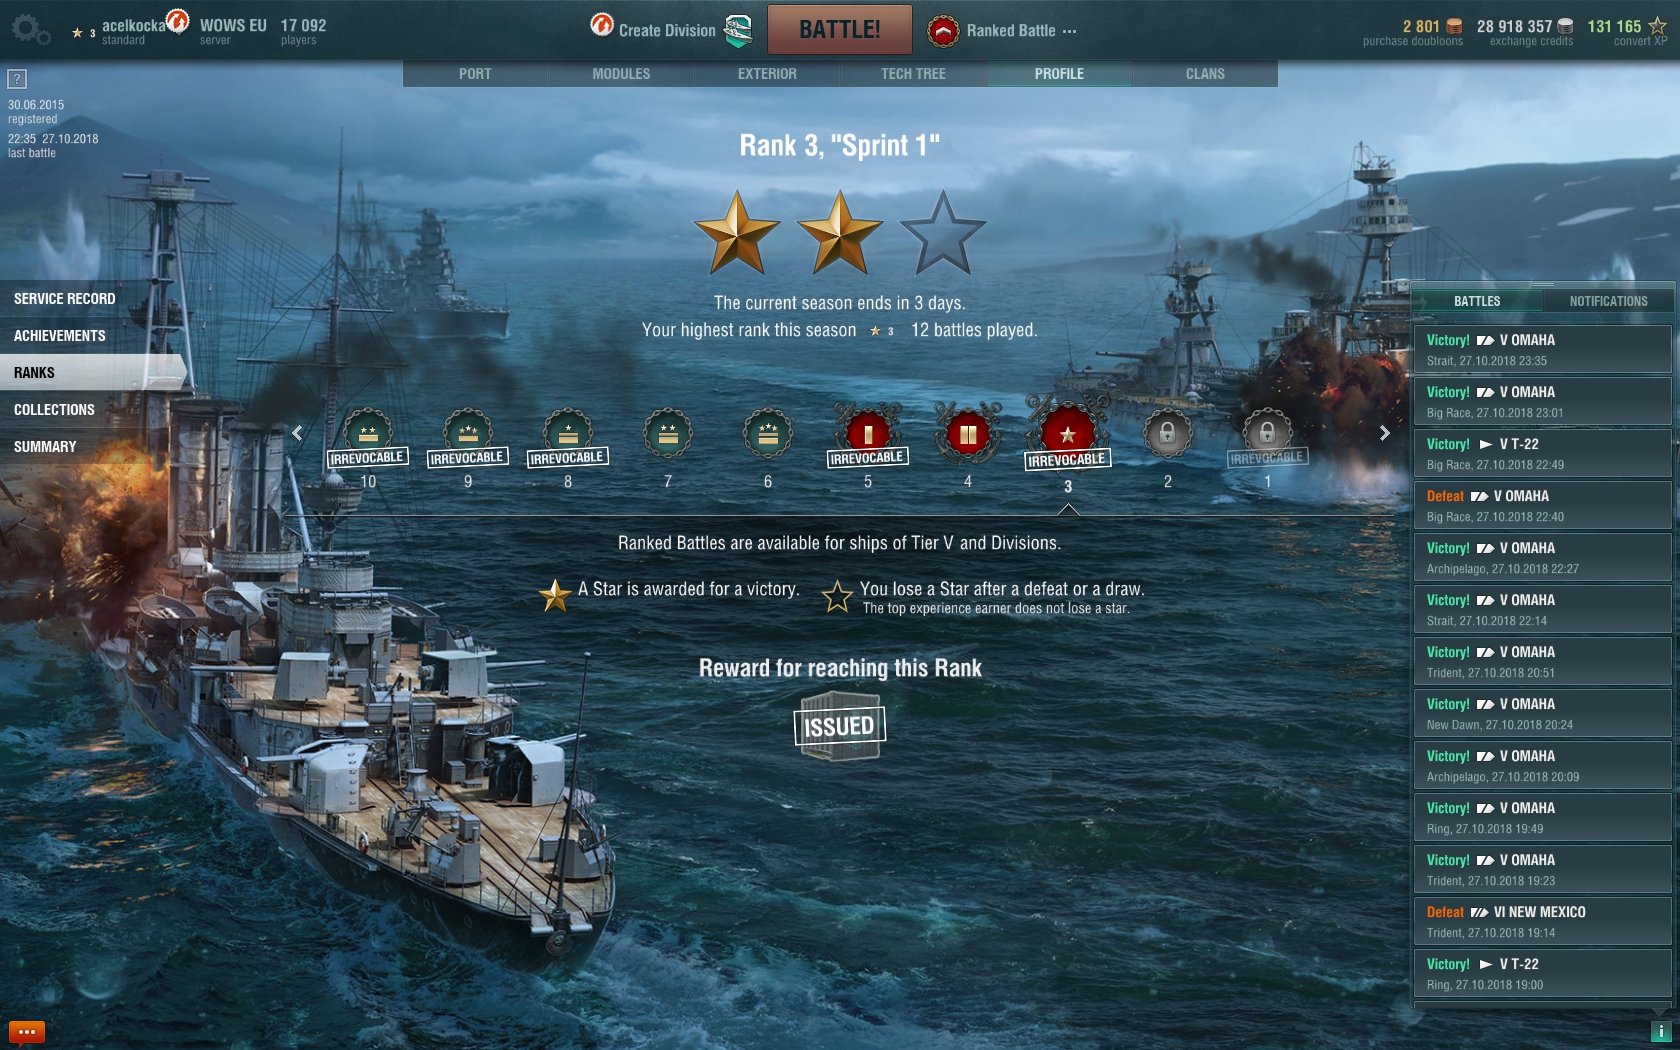Click the help question mark icon

pos(17,79)
